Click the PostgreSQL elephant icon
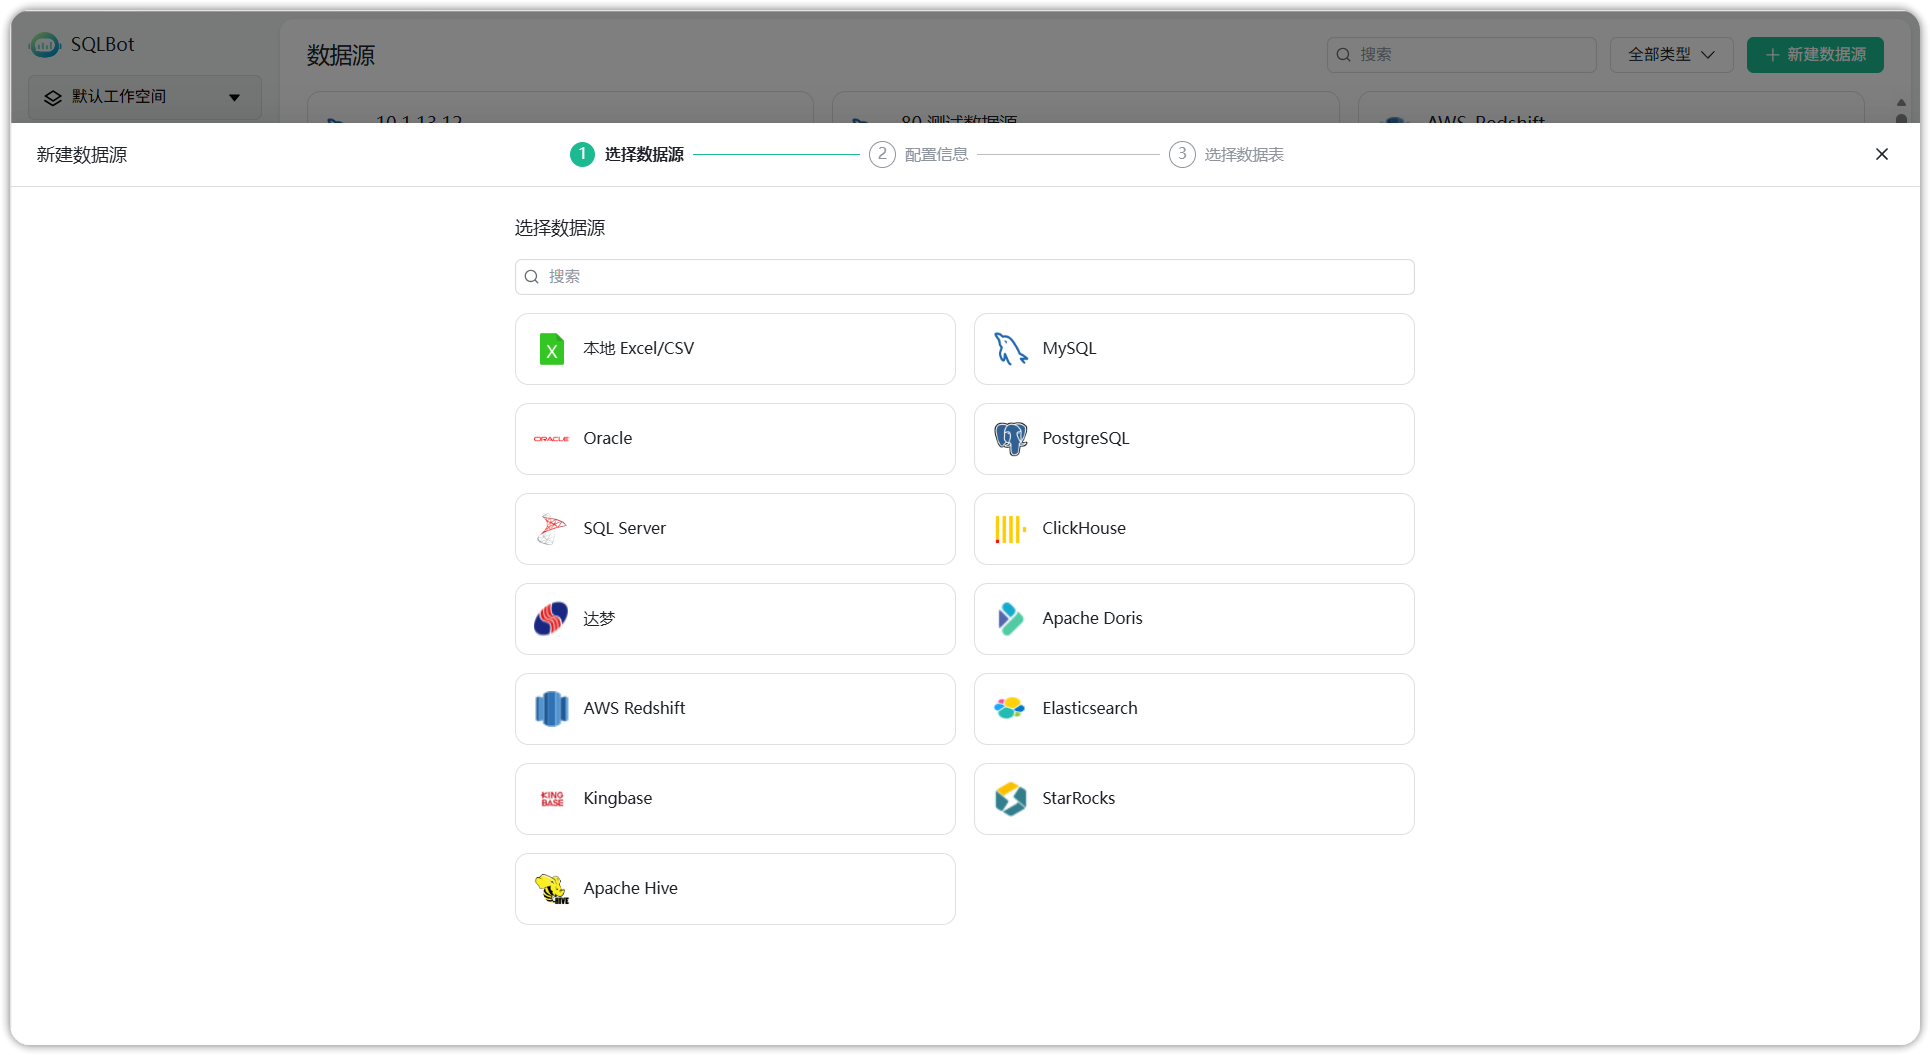 pyautogui.click(x=1010, y=439)
